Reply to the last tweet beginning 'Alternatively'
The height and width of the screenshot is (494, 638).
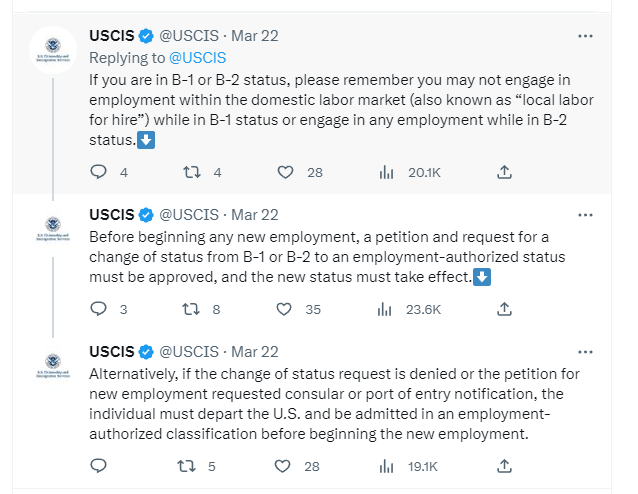(x=98, y=465)
